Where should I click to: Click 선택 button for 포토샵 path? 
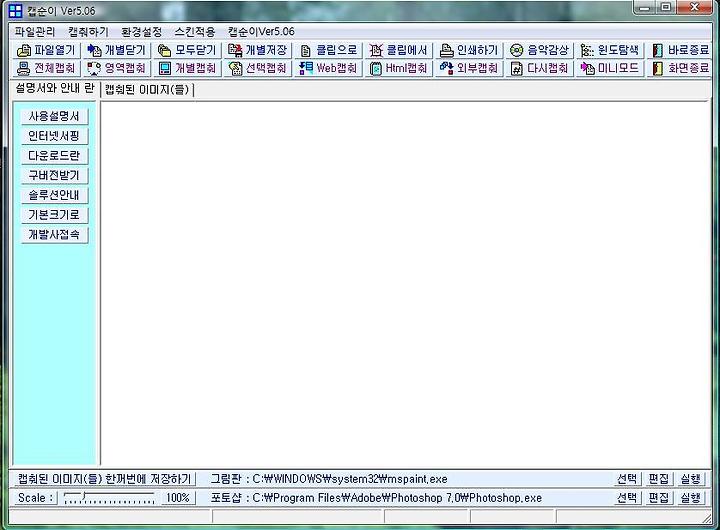[627, 498]
